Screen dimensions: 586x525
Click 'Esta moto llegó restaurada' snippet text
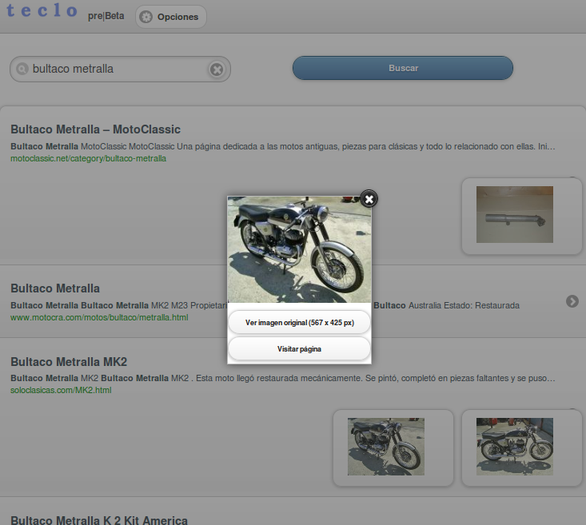pos(279,378)
